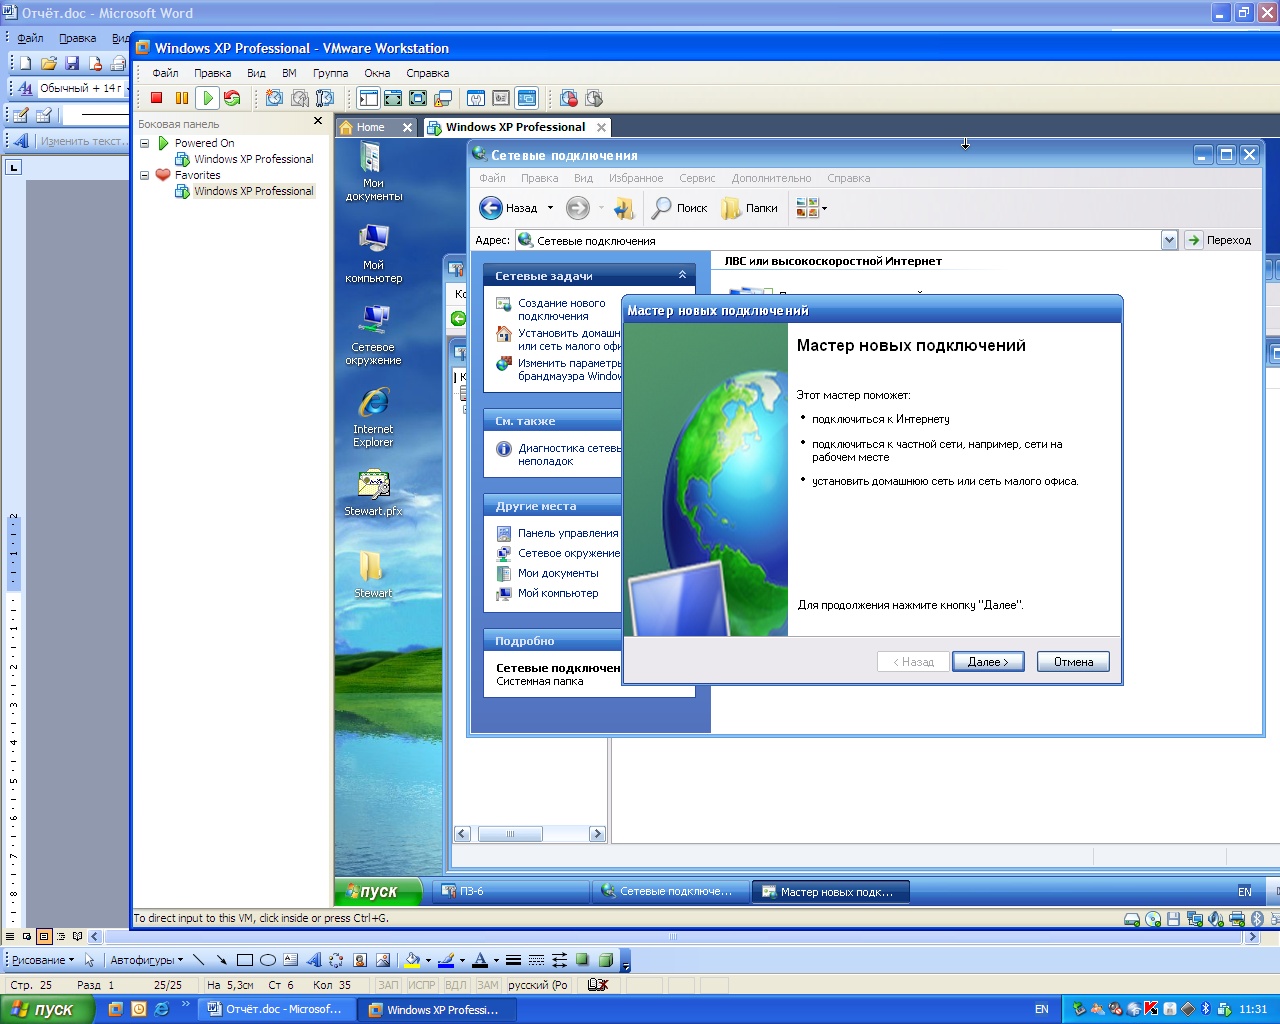Insert WordArt from Word drawing toolbar
This screenshot has width=1280, height=1024.
(x=314, y=960)
